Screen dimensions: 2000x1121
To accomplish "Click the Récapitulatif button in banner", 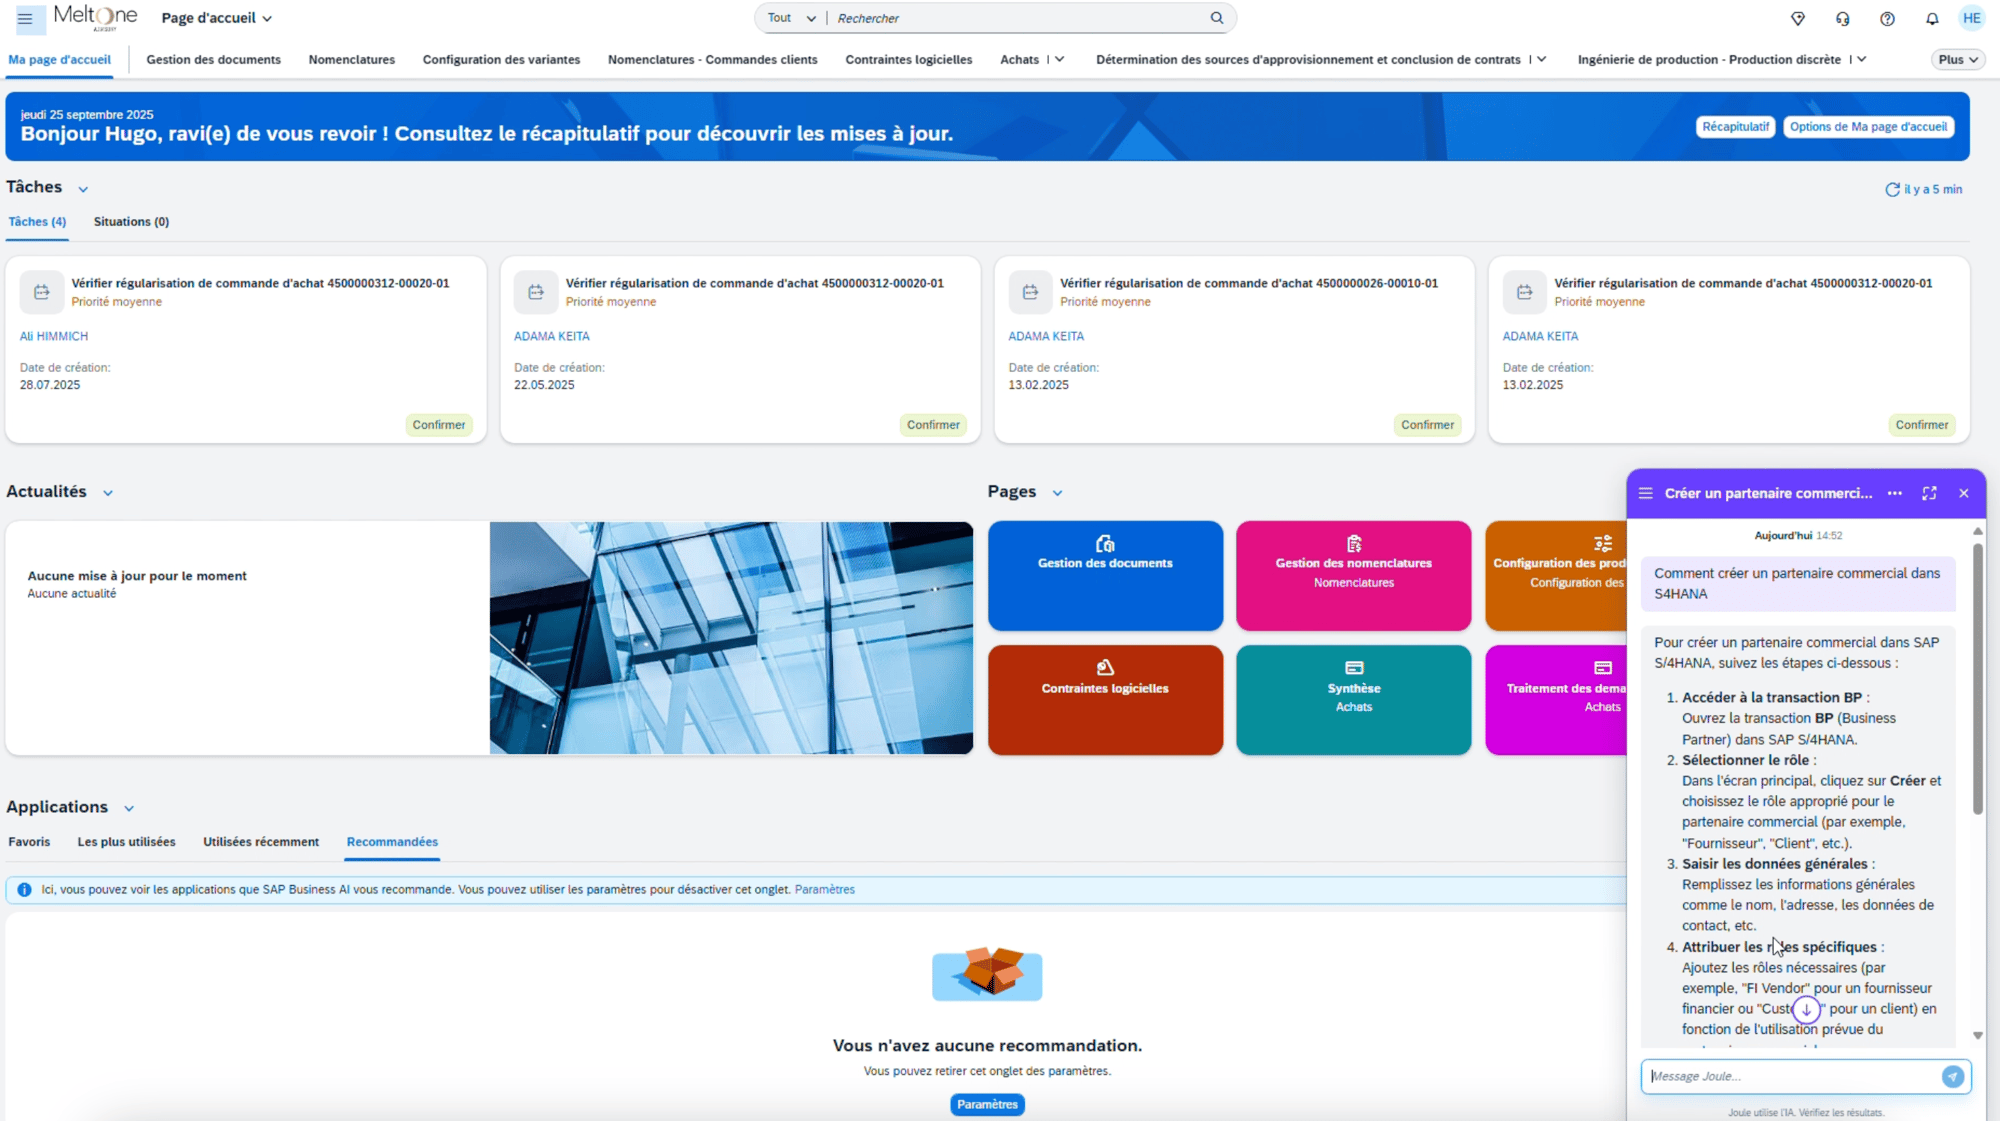I will pos(1735,127).
